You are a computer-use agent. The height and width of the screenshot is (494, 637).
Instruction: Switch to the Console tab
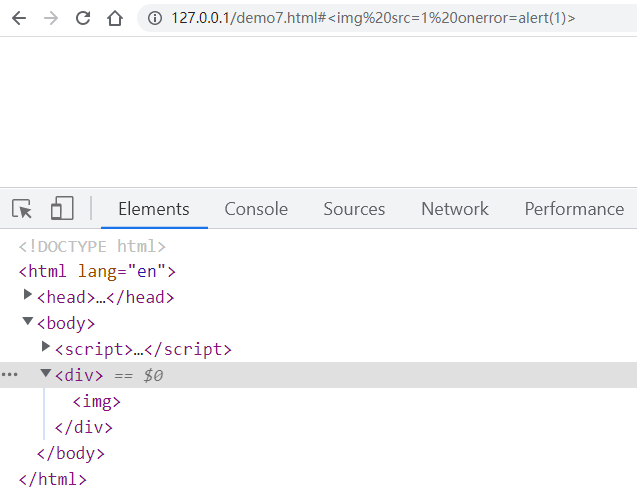[256, 209]
